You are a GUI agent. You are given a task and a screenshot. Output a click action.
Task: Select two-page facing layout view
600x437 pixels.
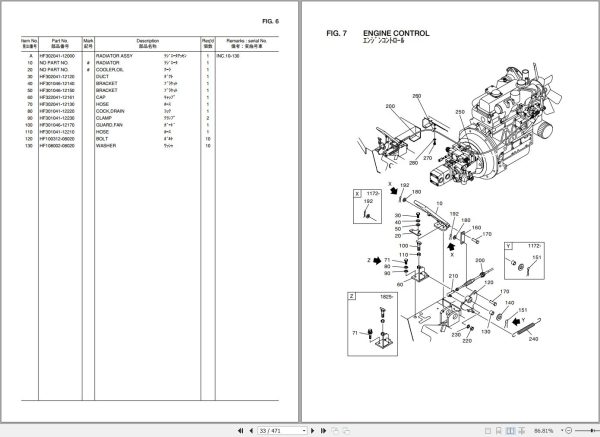(x=510, y=431)
